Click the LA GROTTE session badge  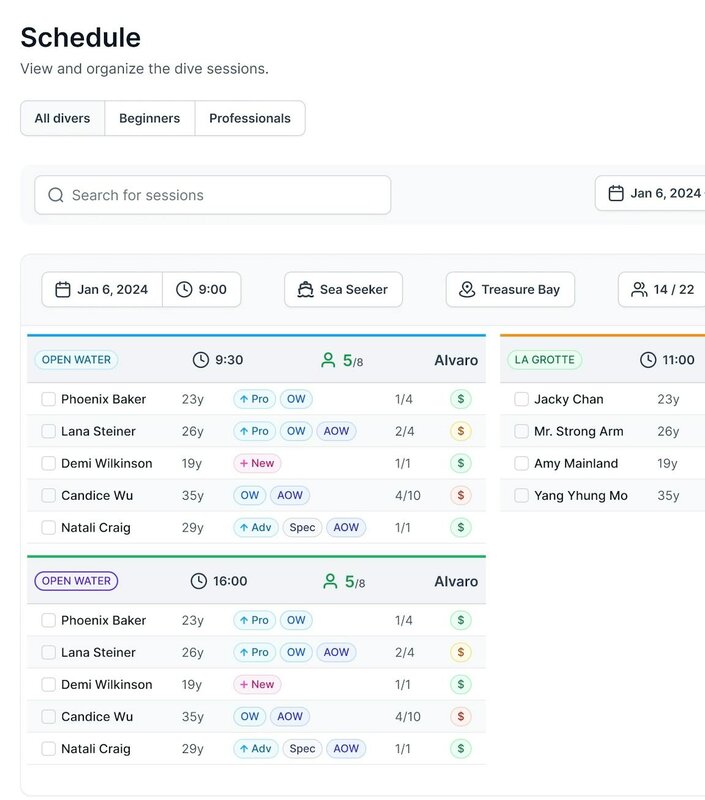pyautogui.click(x=544, y=360)
